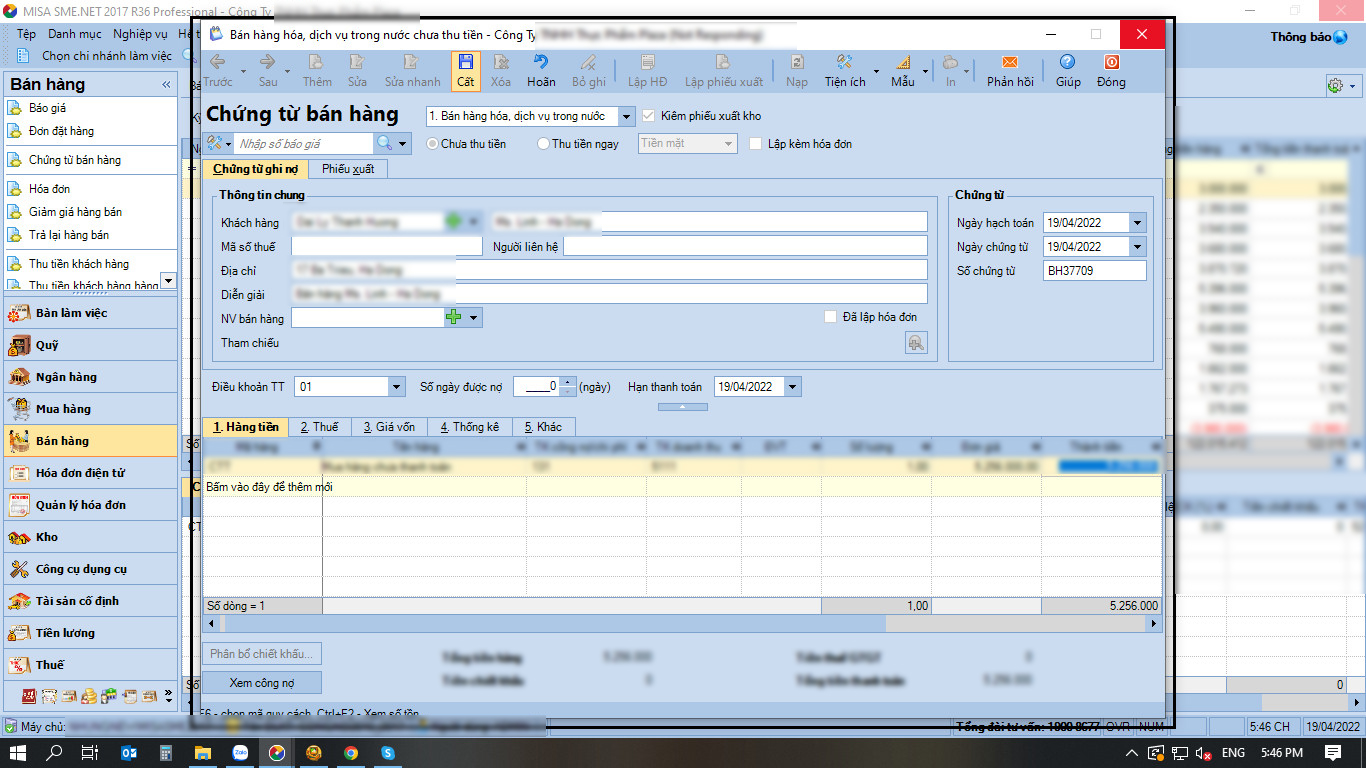Open the Danh mục menu
The image size is (1366, 768).
pos(75,34)
